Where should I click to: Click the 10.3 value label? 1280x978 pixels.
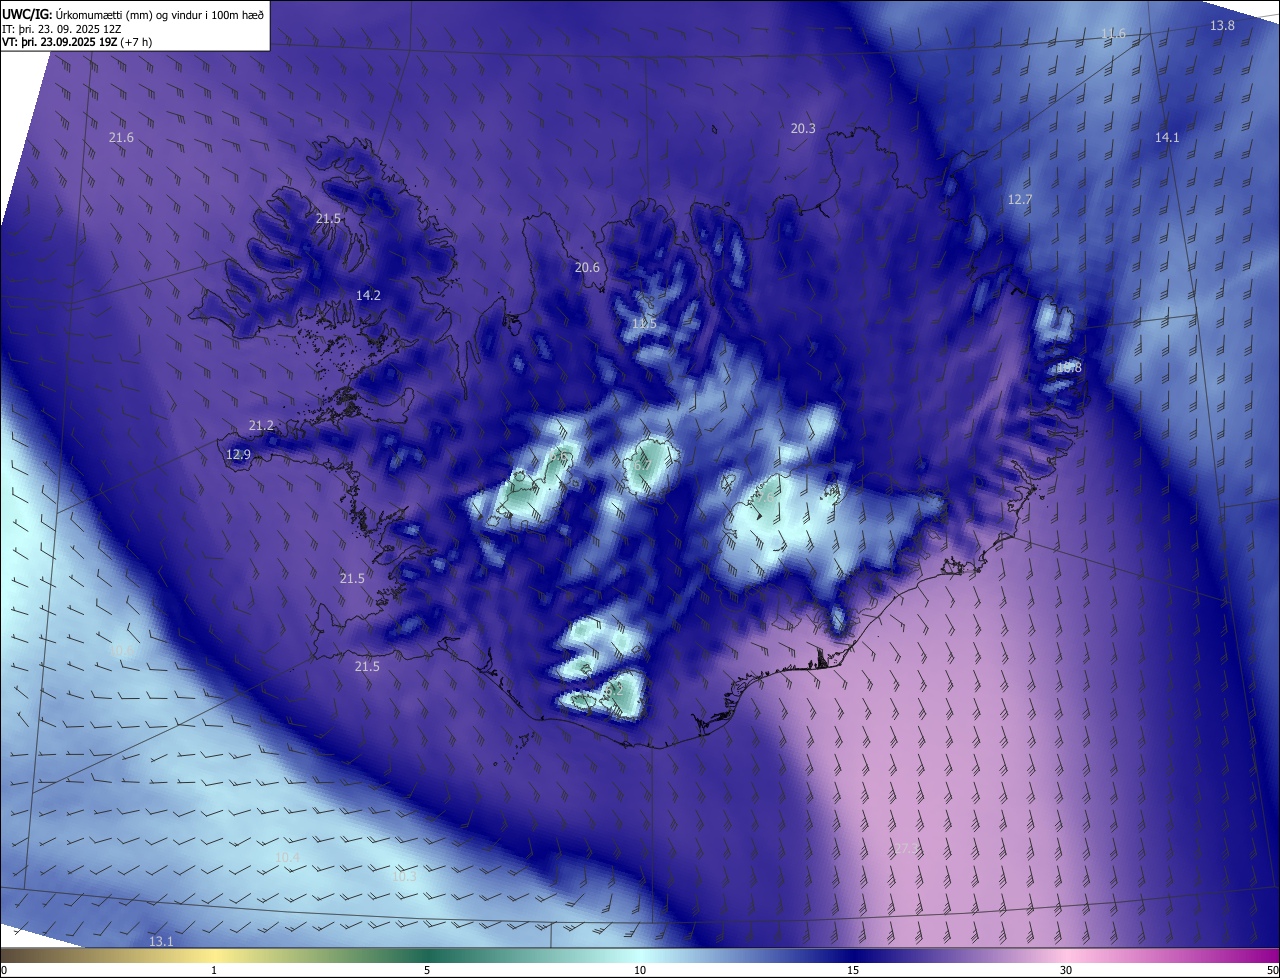click(x=403, y=875)
